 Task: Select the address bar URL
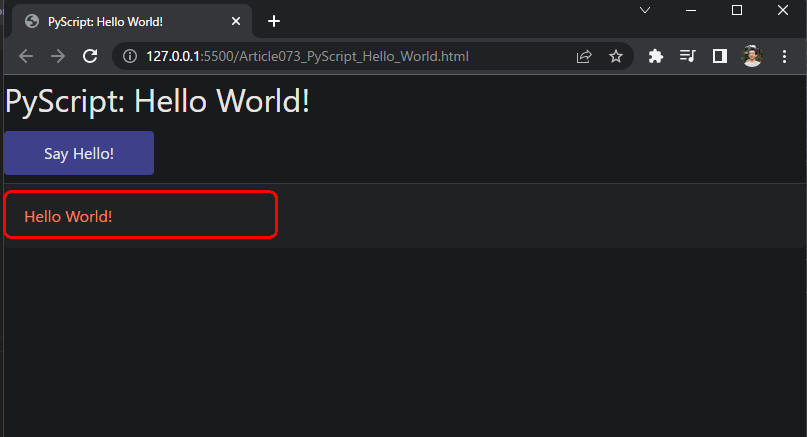click(307, 56)
